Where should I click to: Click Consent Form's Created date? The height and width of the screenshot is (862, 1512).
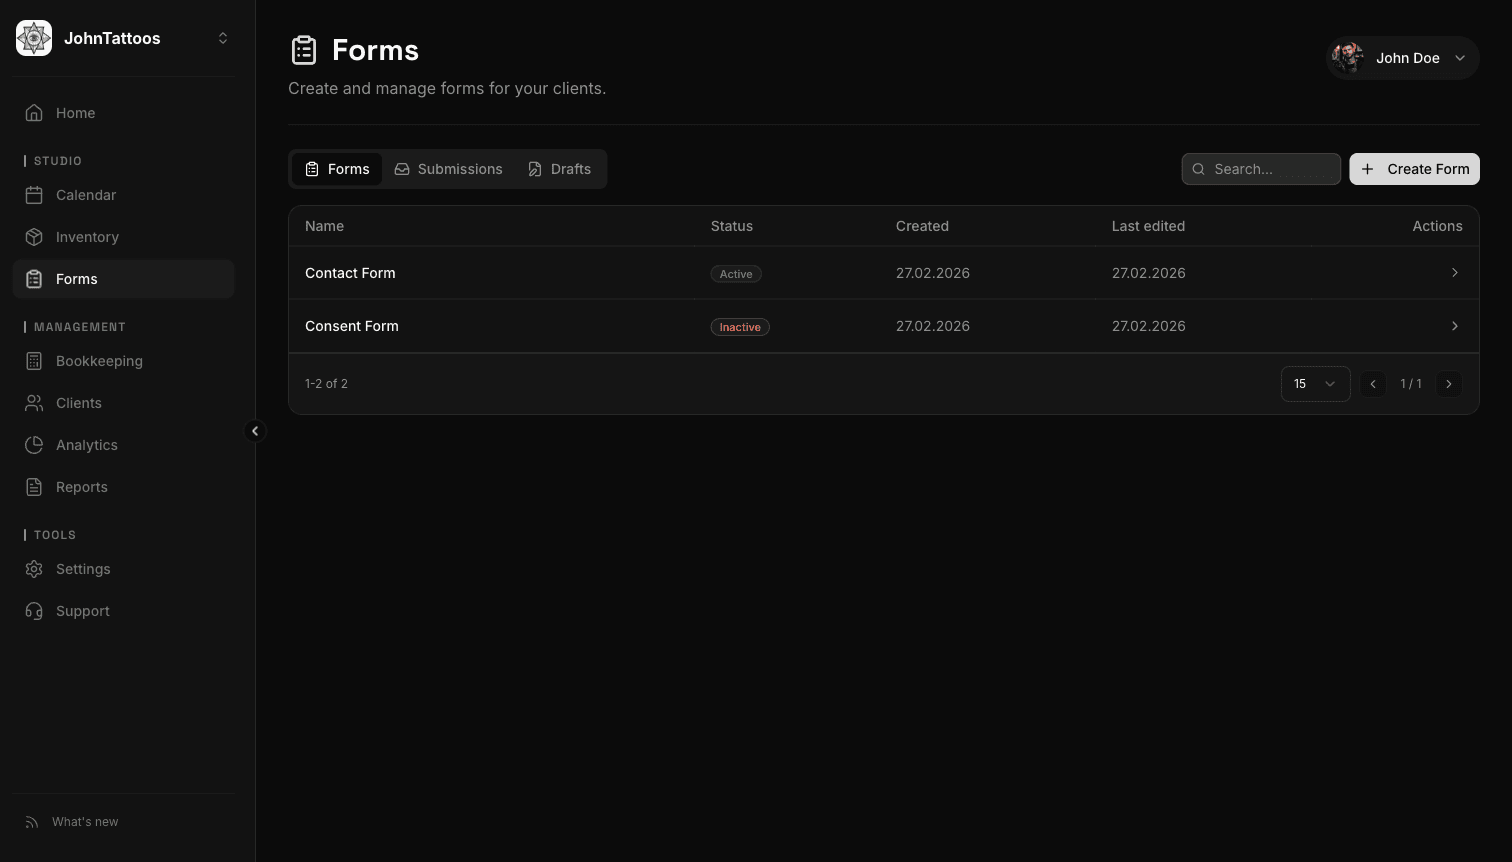coord(933,326)
